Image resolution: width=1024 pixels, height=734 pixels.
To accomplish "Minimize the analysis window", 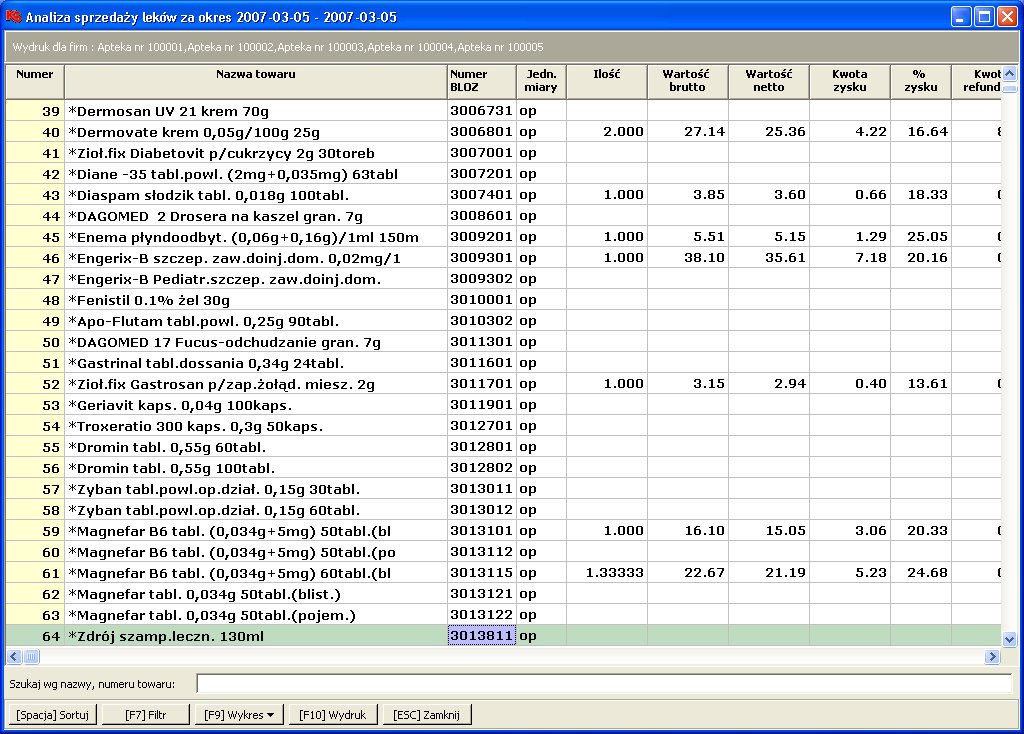I will (x=960, y=16).
